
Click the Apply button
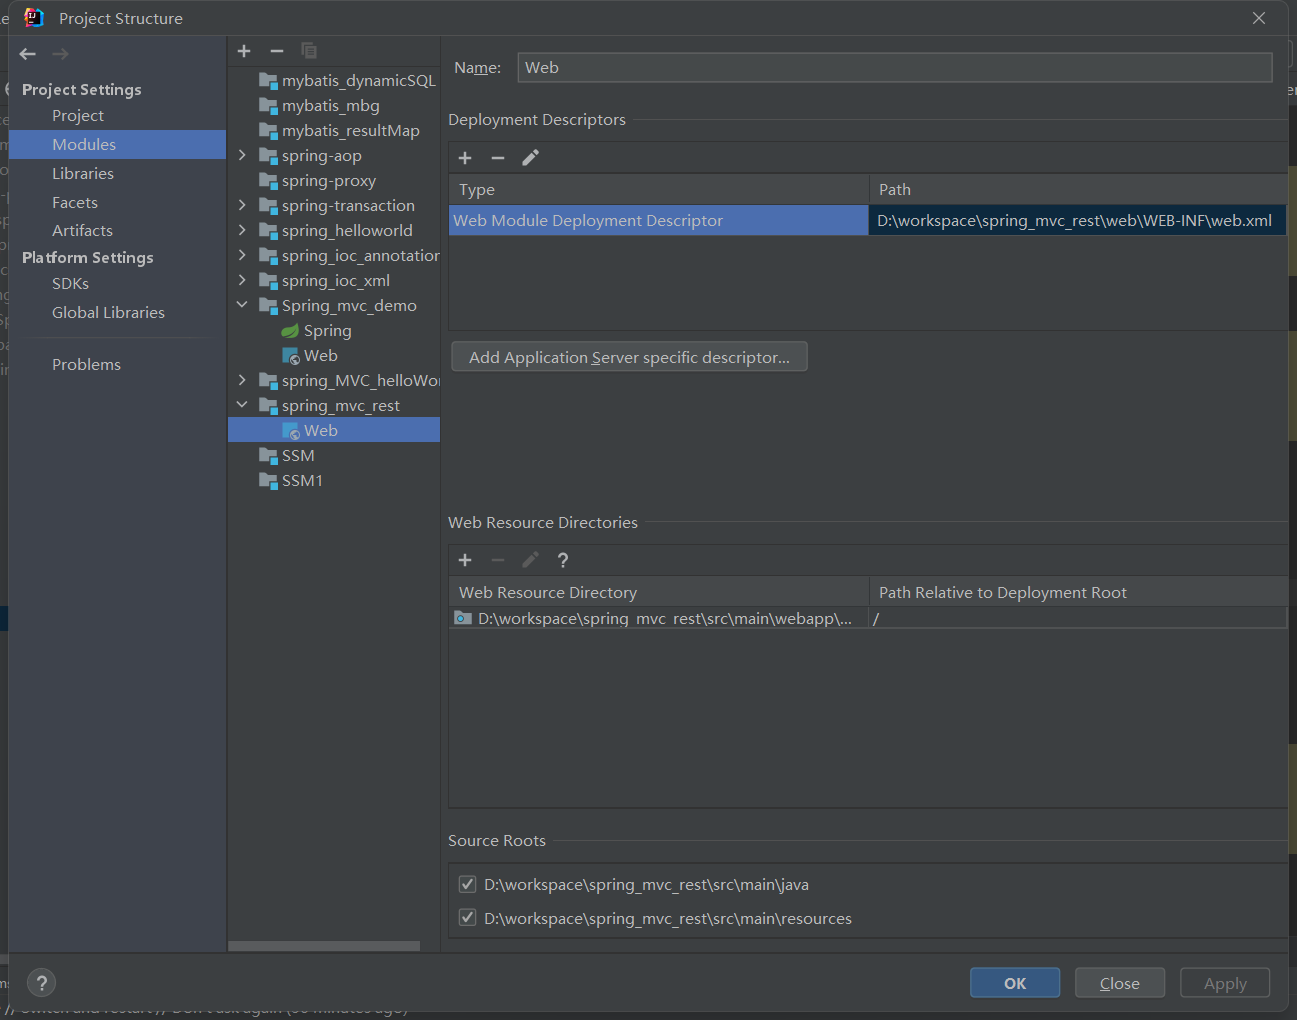[1225, 983]
